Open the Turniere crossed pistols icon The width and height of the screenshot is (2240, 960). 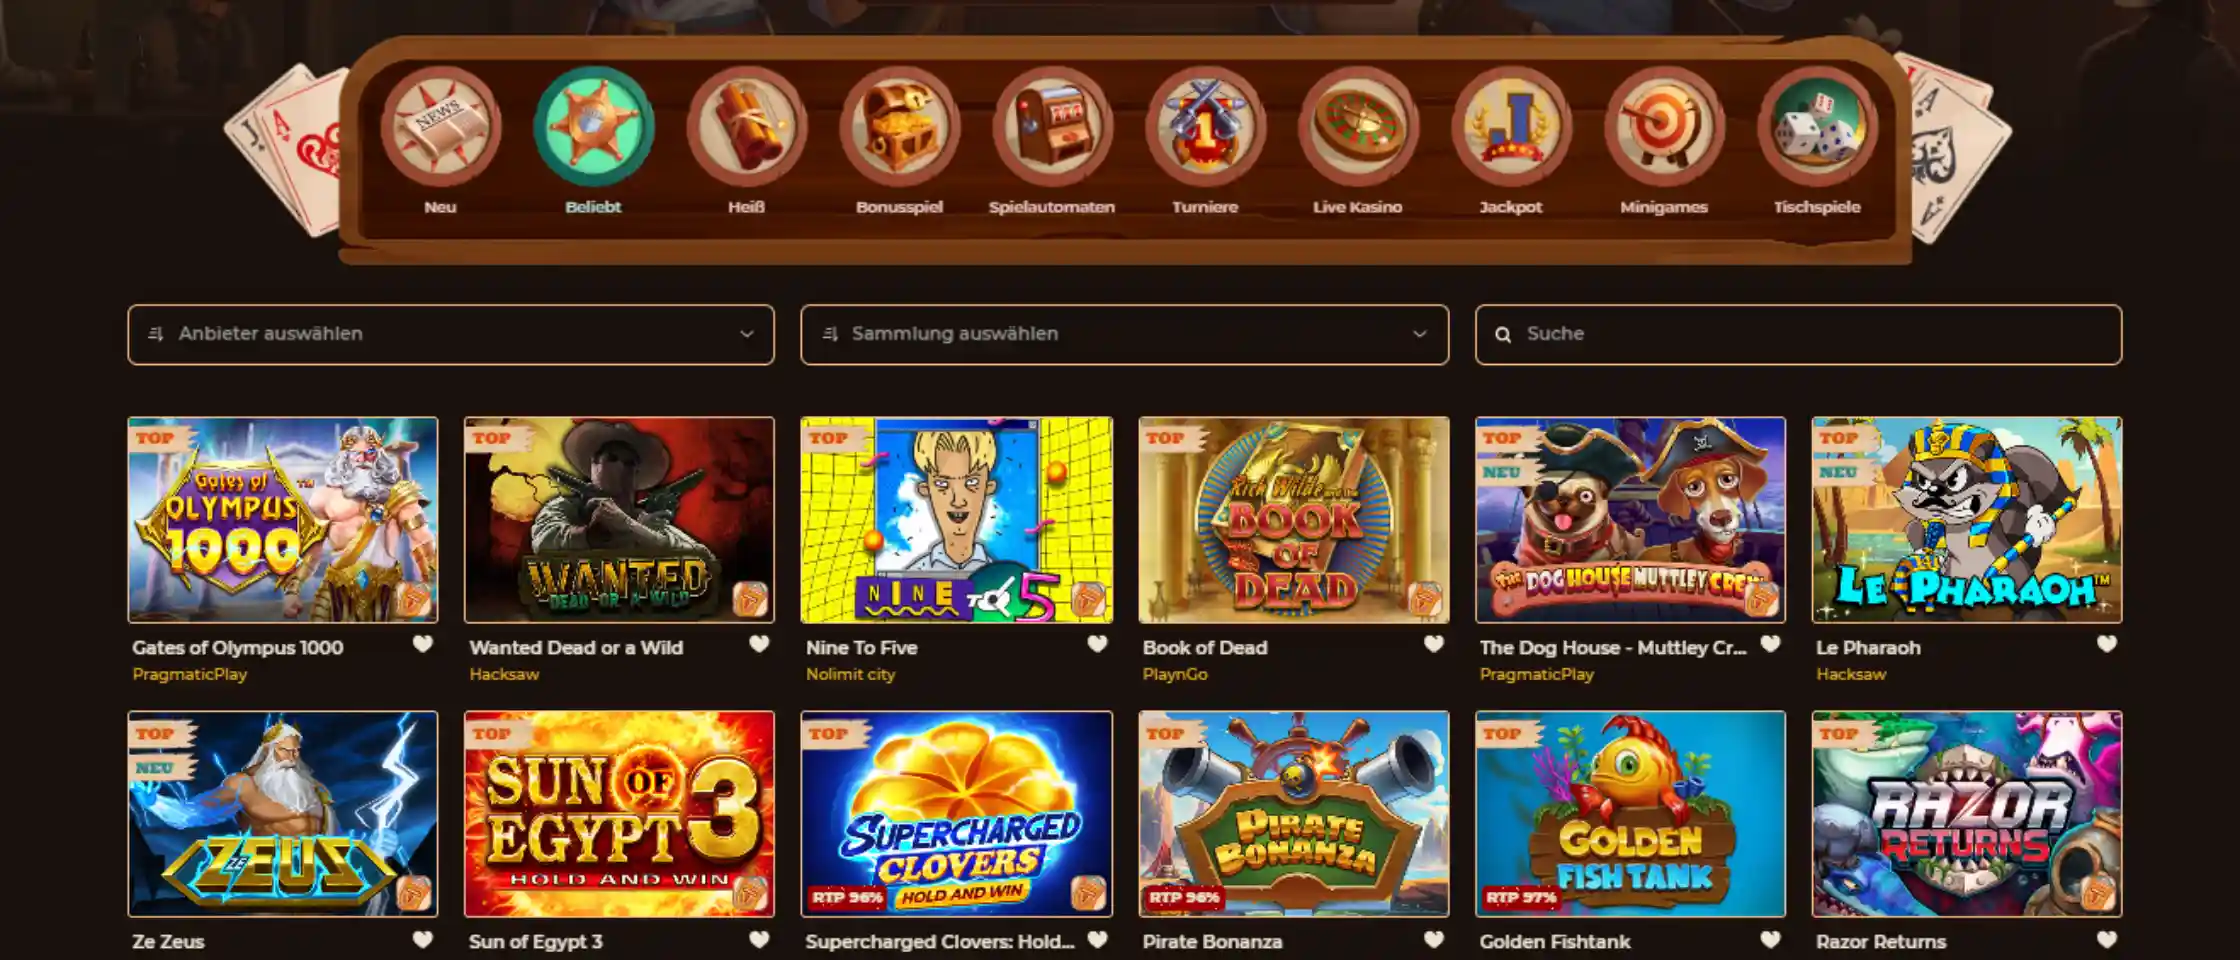coord(1205,127)
